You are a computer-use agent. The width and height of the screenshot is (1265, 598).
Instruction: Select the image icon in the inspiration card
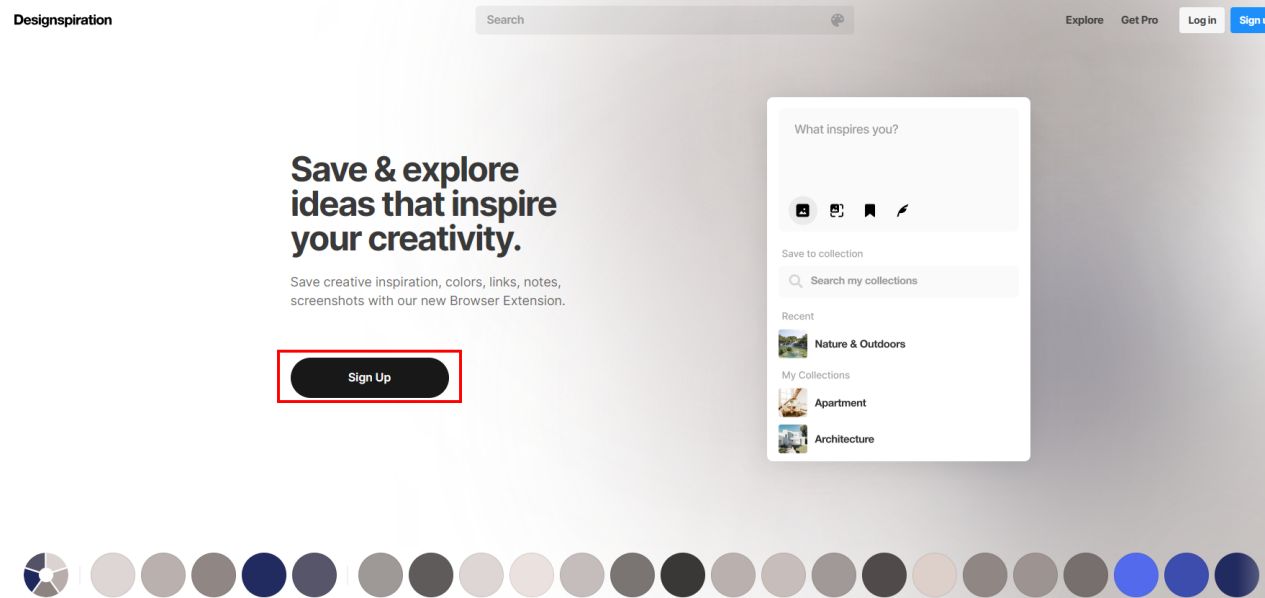802,210
